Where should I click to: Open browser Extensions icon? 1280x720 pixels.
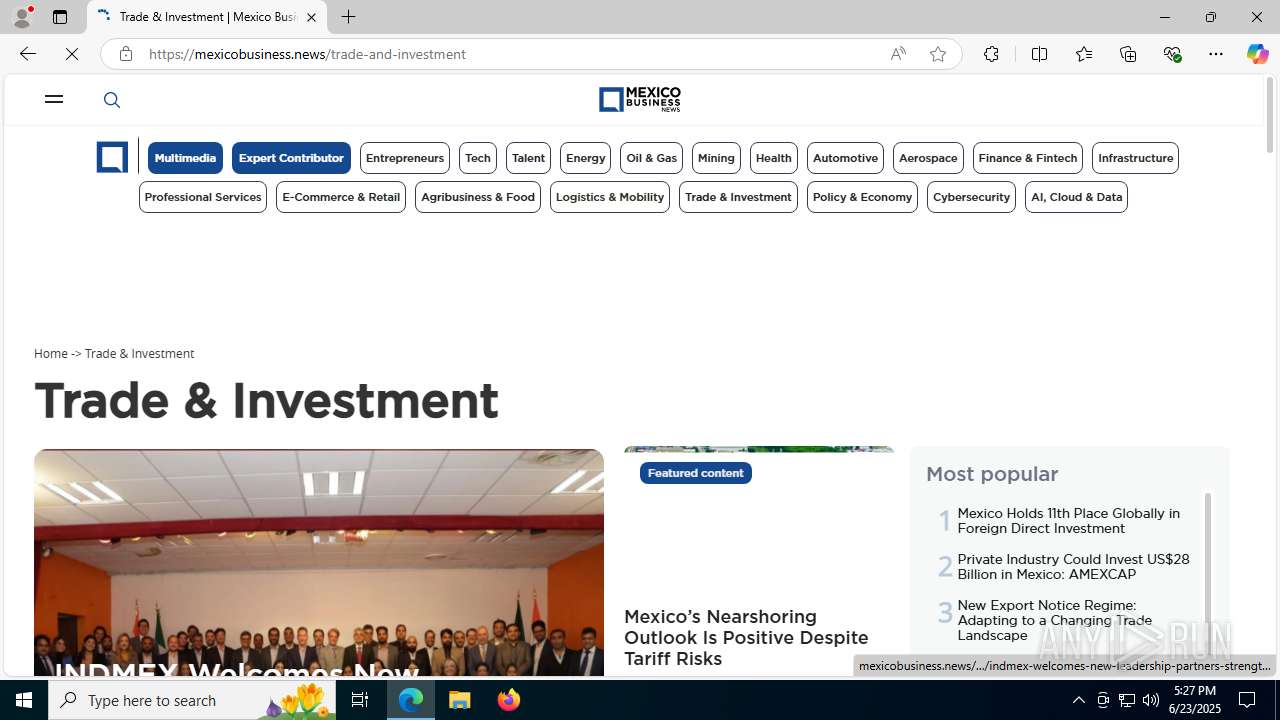[991, 54]
